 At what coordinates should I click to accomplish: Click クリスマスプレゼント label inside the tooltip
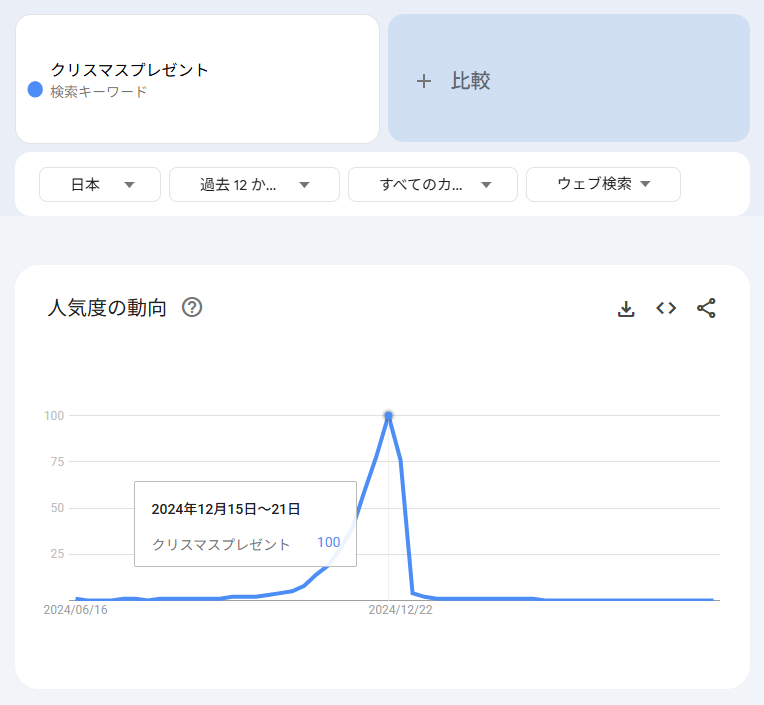221,544
